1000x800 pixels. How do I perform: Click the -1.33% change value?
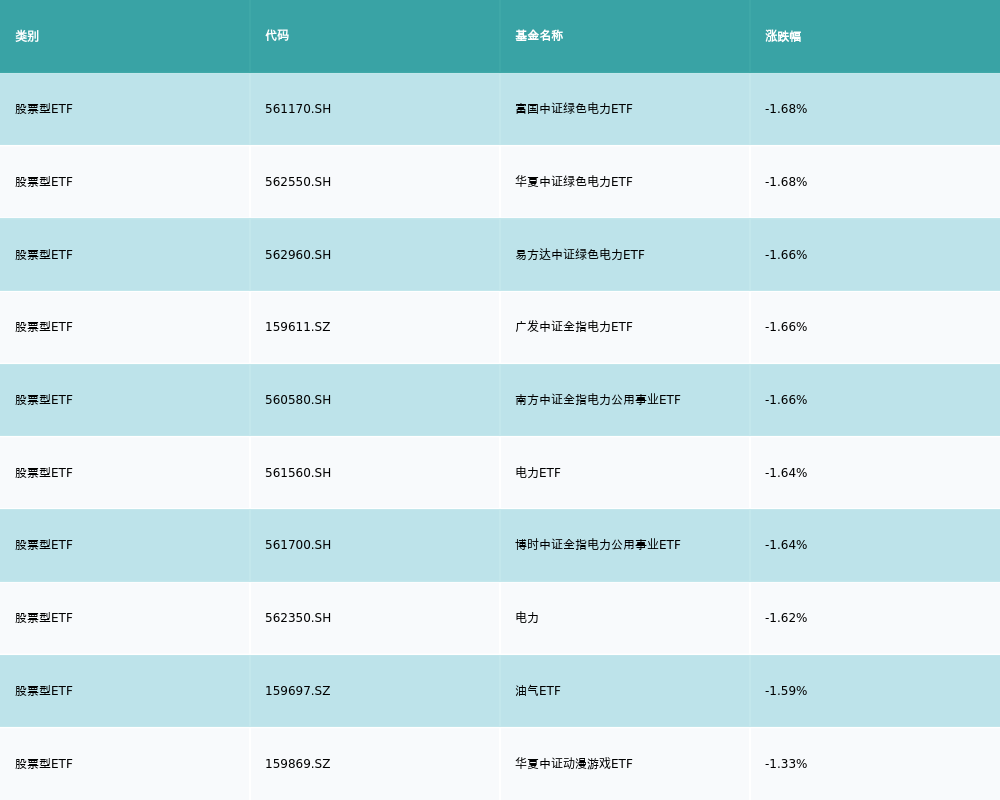tap(786, 764)
